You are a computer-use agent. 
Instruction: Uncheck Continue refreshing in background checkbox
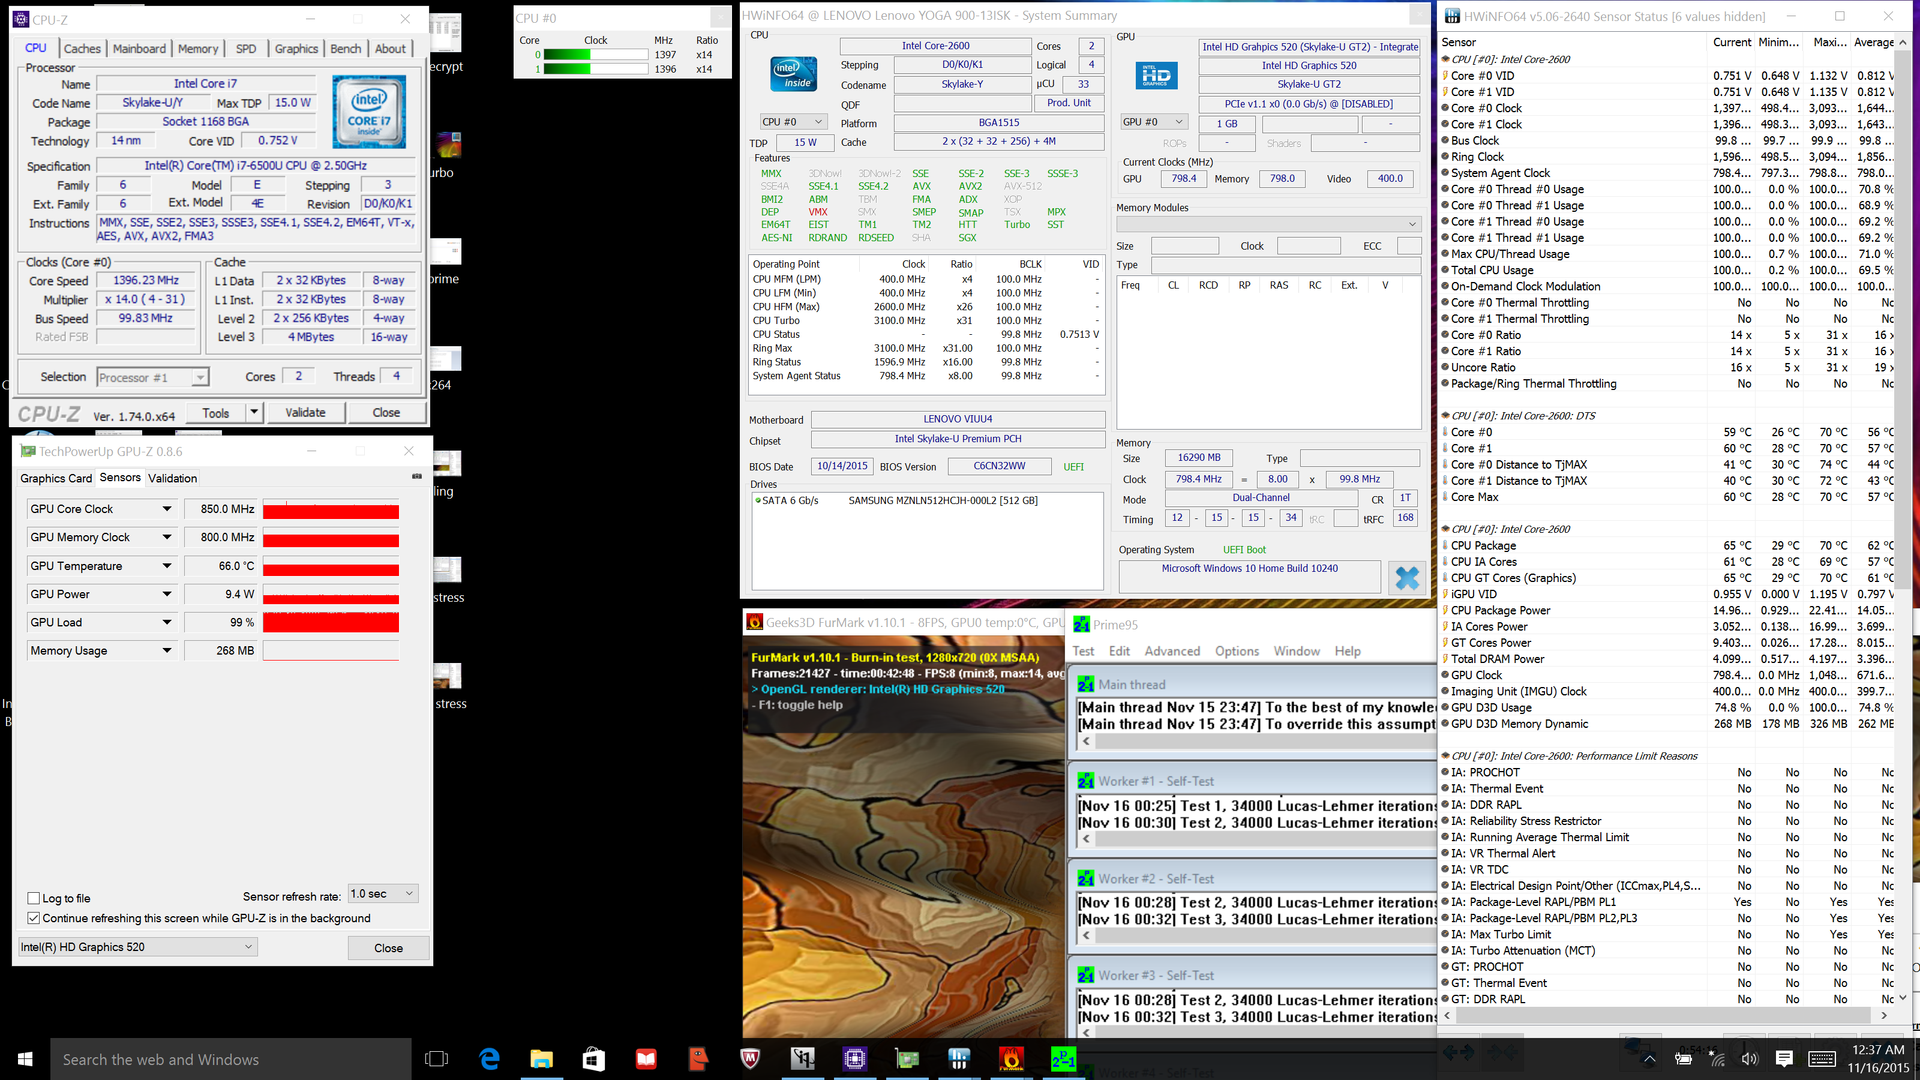click(34, 918)
